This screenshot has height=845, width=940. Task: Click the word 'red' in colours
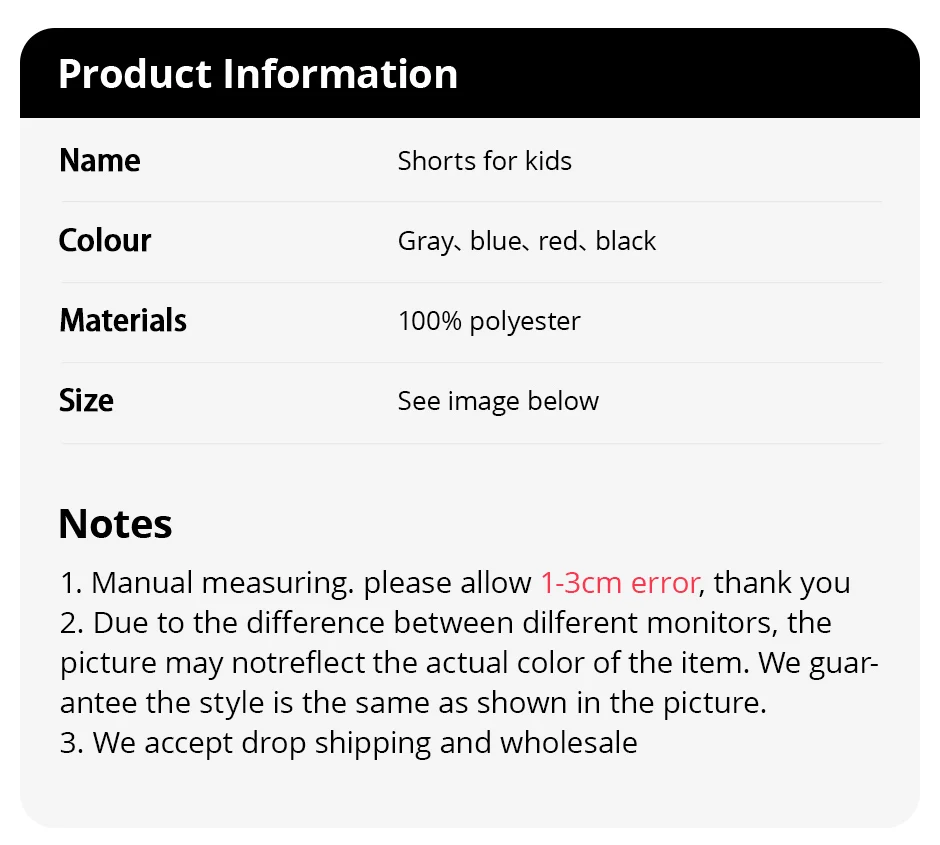(558, 241)
